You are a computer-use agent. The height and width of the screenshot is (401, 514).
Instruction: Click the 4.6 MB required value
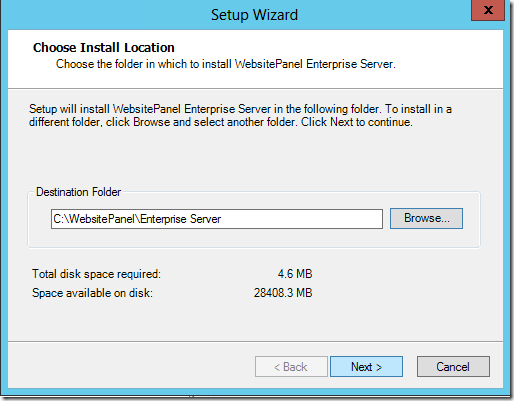(295, 274)
